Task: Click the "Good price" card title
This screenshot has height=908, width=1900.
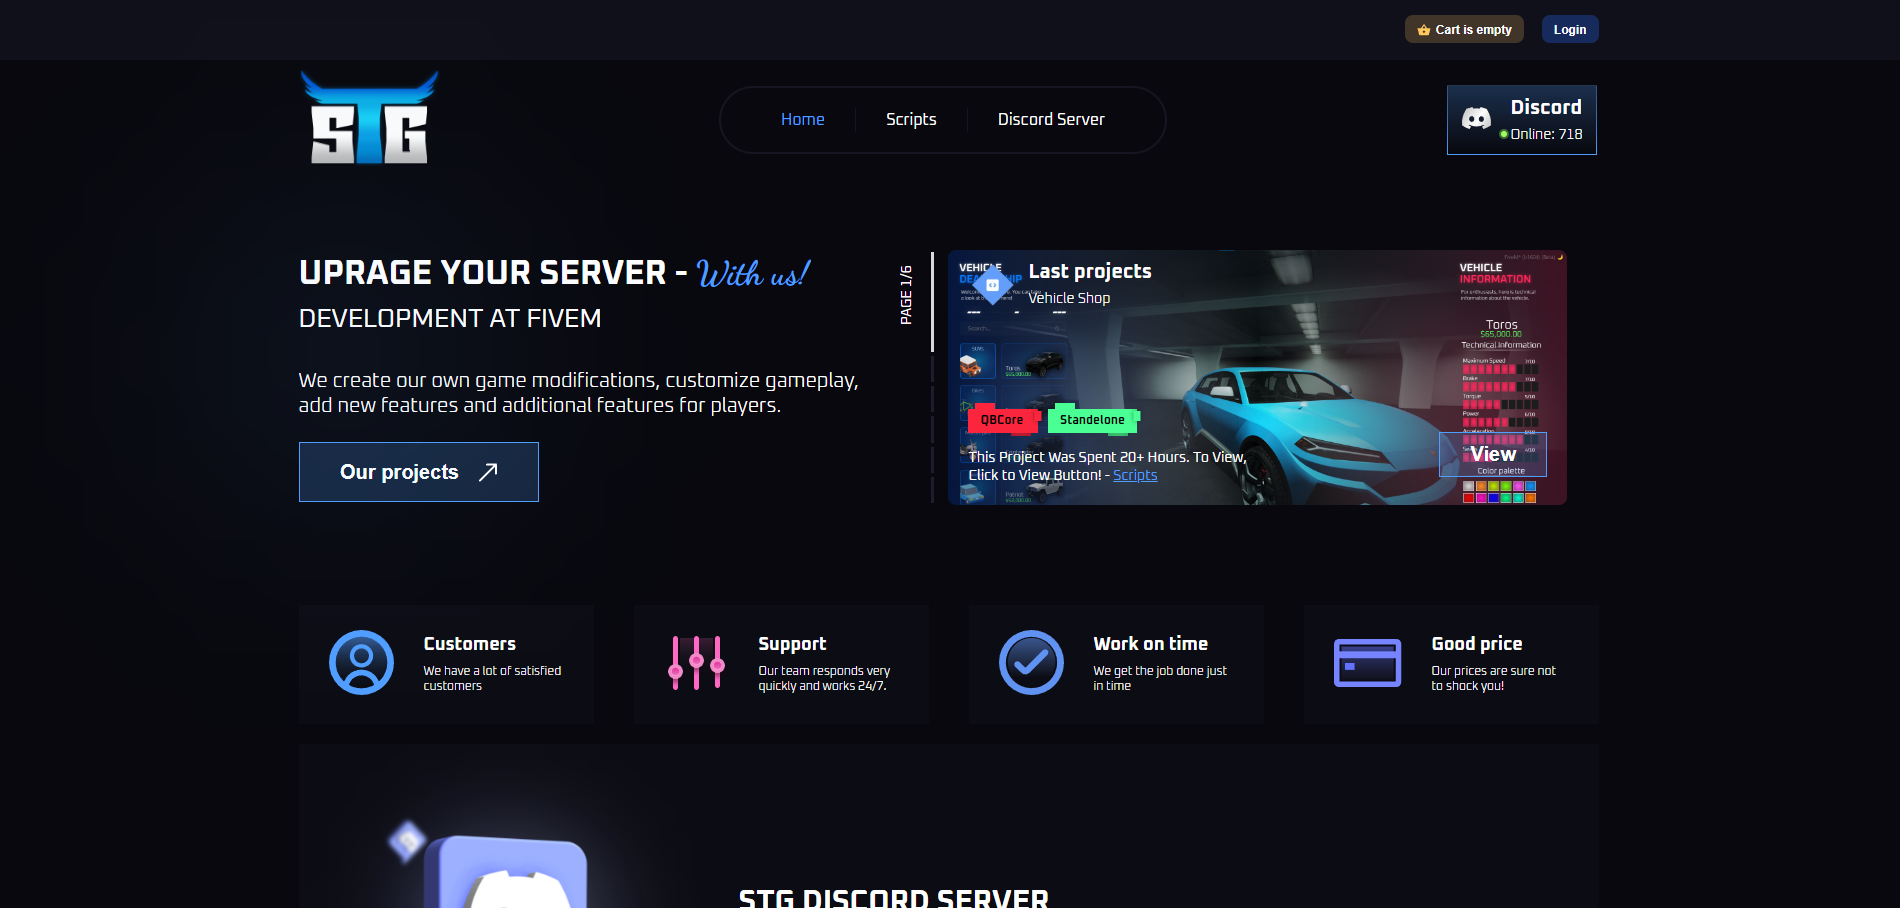Action: (x=1476, y=644)
